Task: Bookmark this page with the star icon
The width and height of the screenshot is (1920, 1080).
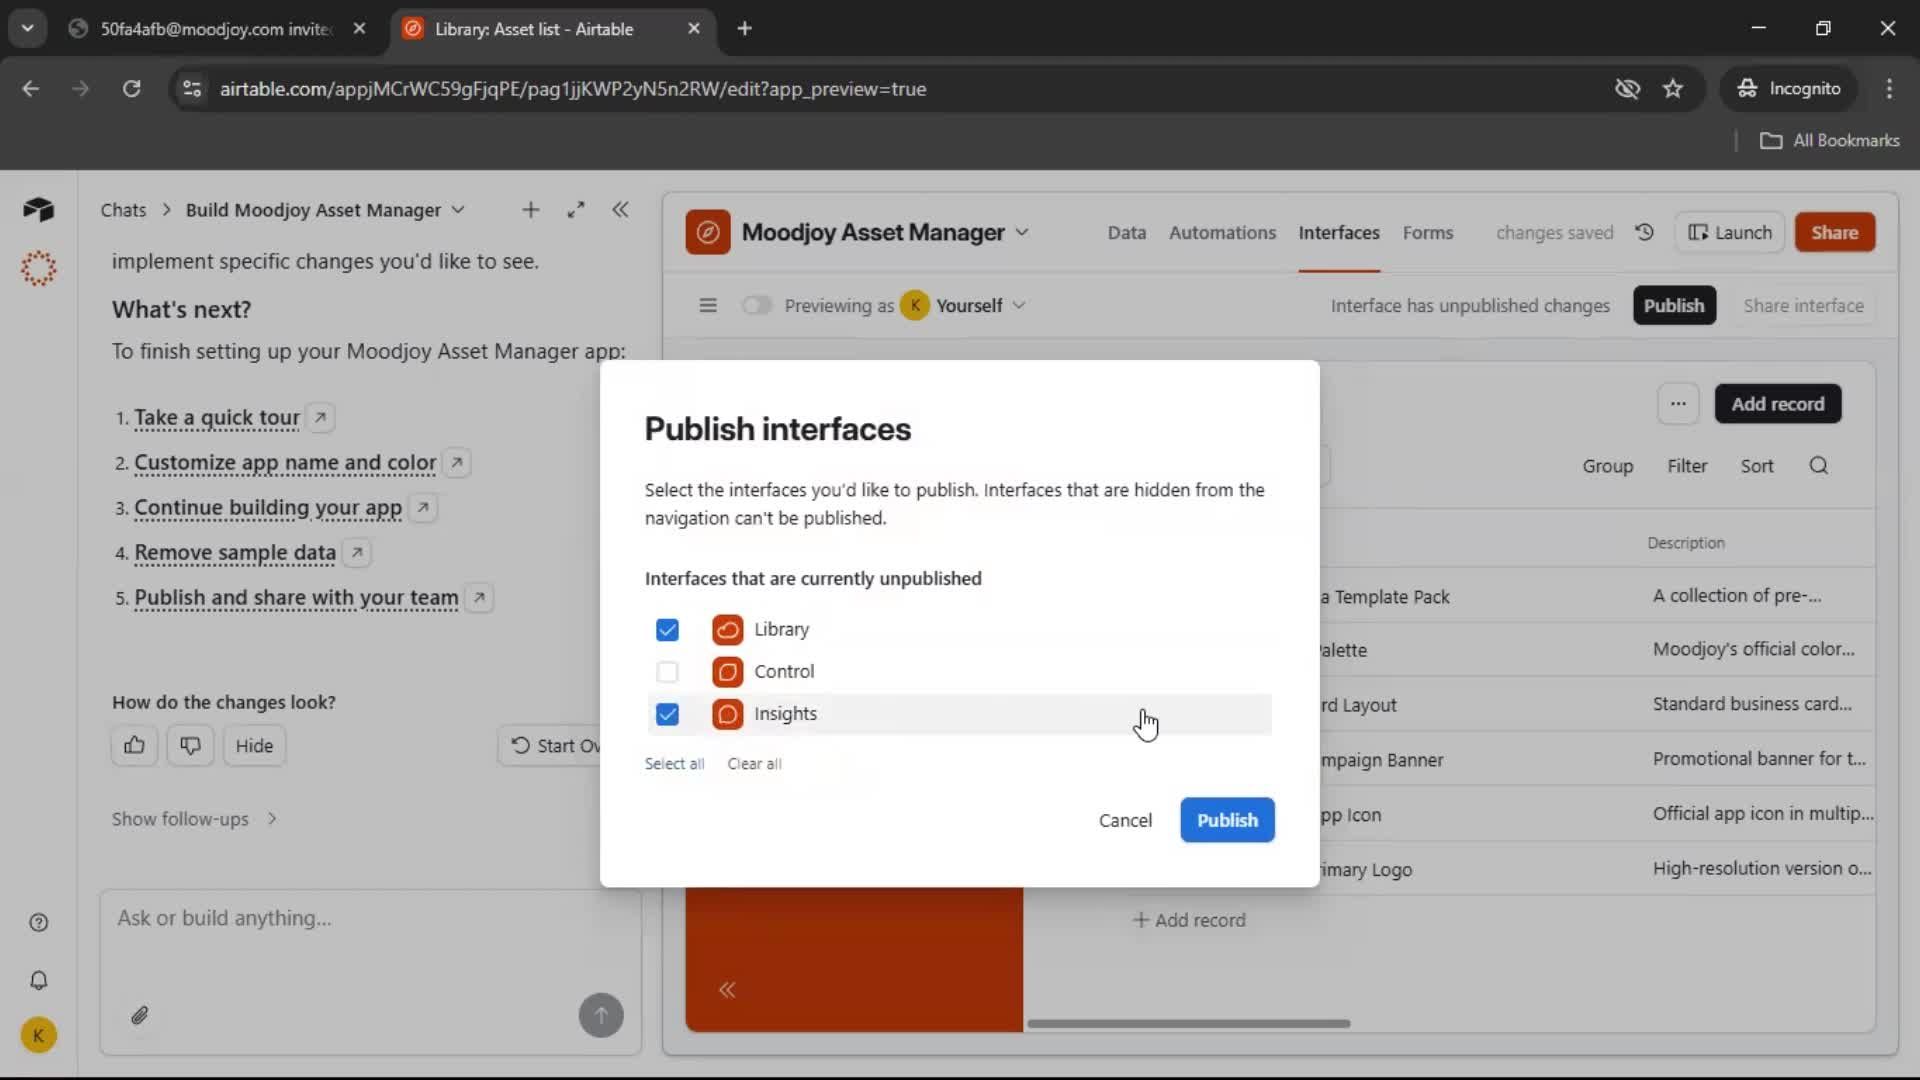Action: (x=1673, y=89)
